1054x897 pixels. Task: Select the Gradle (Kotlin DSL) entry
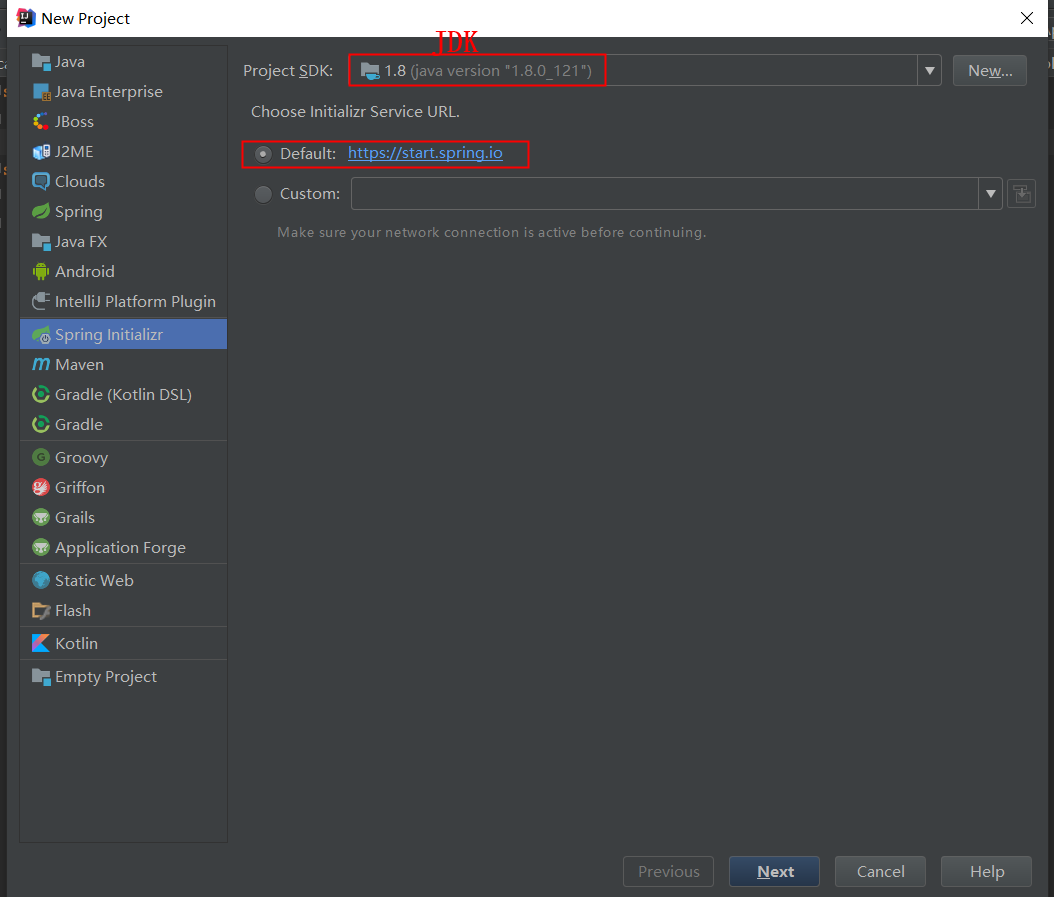pyautogui.click(x=124, y=395)
